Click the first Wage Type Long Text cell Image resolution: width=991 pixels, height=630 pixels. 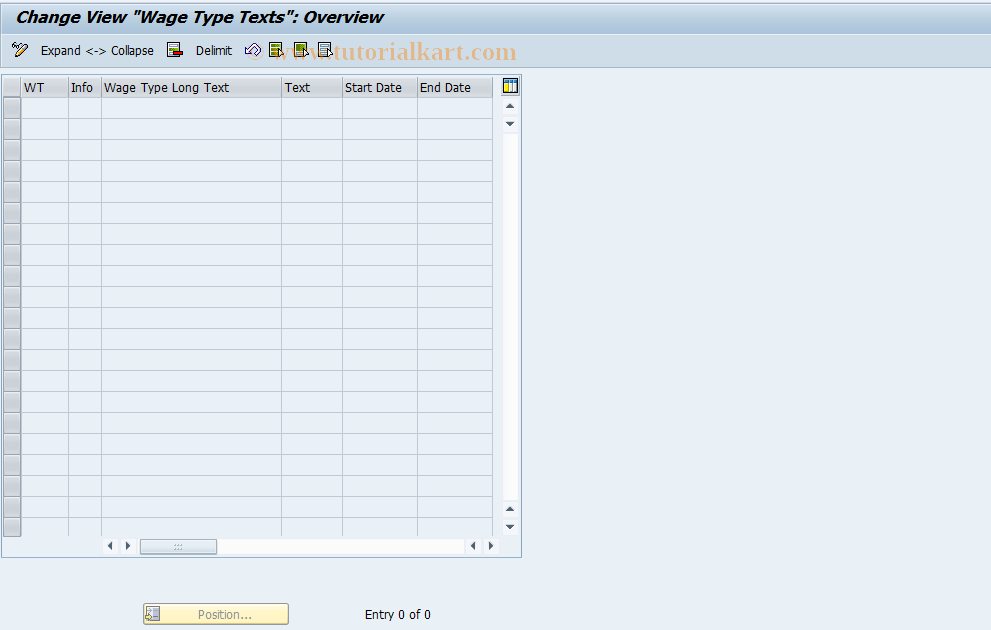pos(192,108)
